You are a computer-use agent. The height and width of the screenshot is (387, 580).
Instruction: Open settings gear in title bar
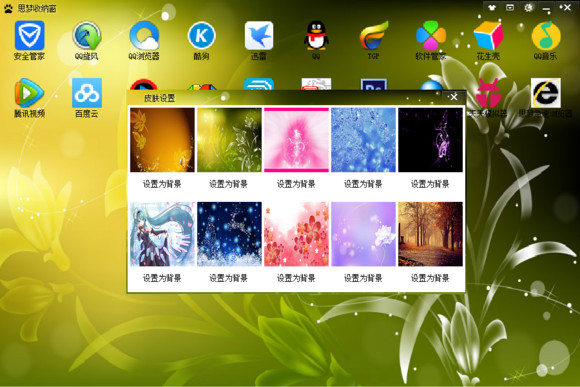click(529, 7)
